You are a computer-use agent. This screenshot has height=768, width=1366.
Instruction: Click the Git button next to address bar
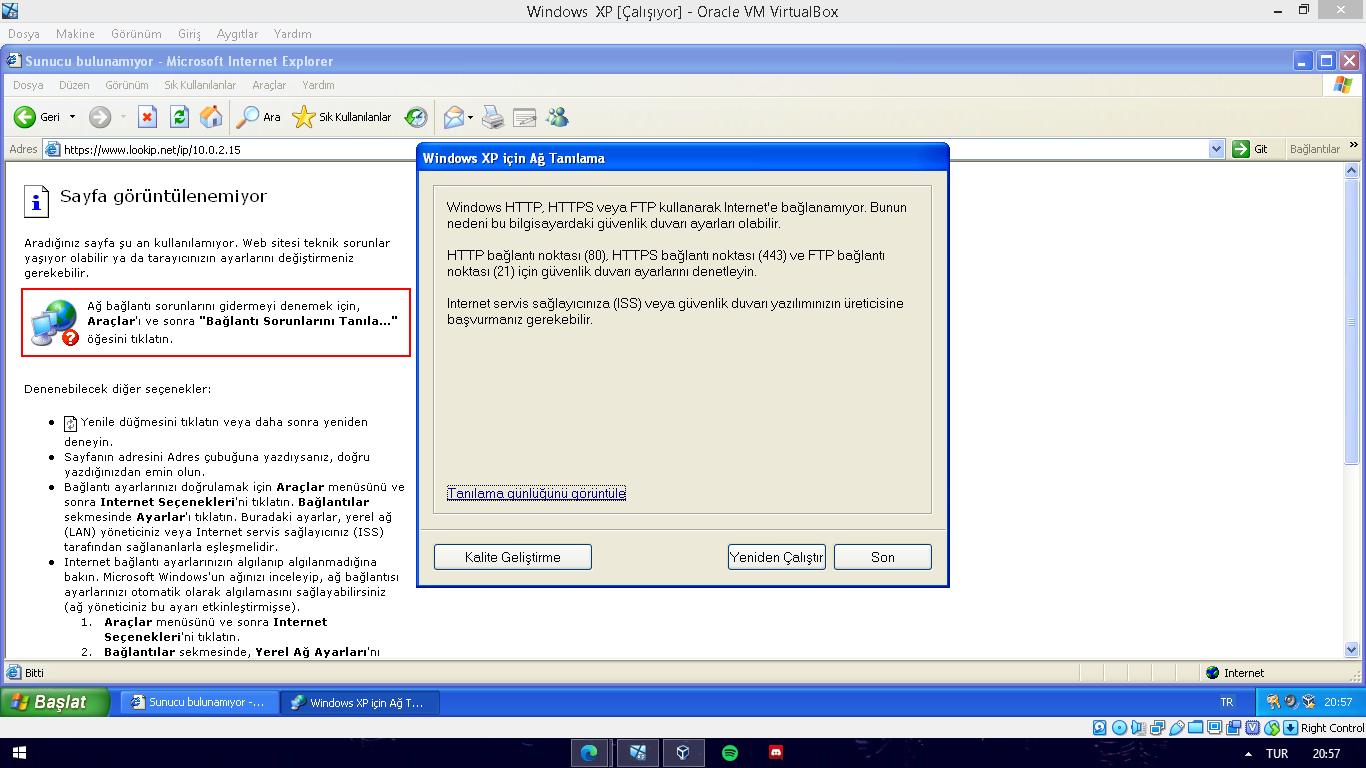(x=1253, y=149)
